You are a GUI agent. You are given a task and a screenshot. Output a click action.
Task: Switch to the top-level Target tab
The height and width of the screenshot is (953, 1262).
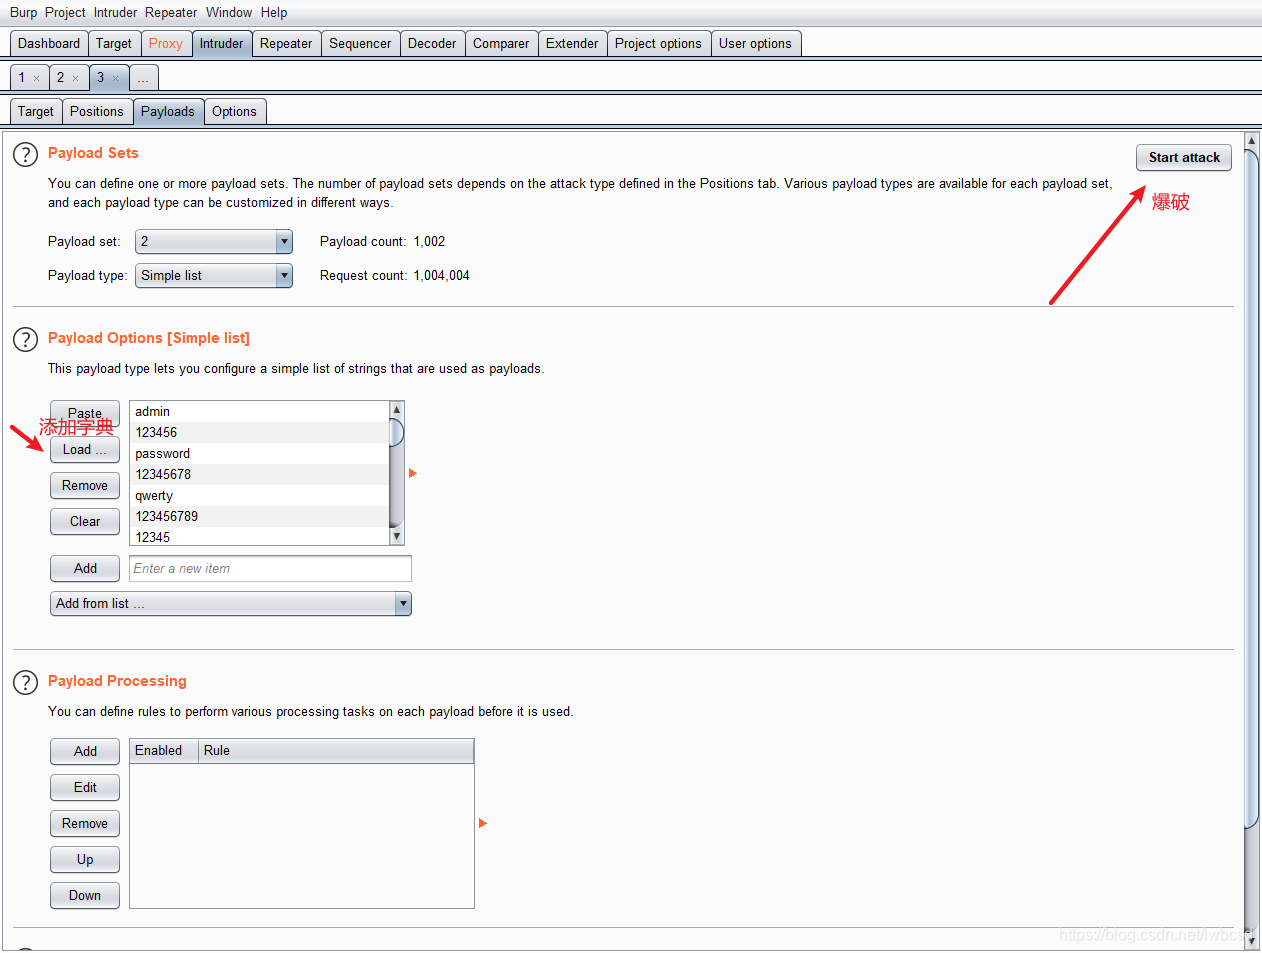114,43
